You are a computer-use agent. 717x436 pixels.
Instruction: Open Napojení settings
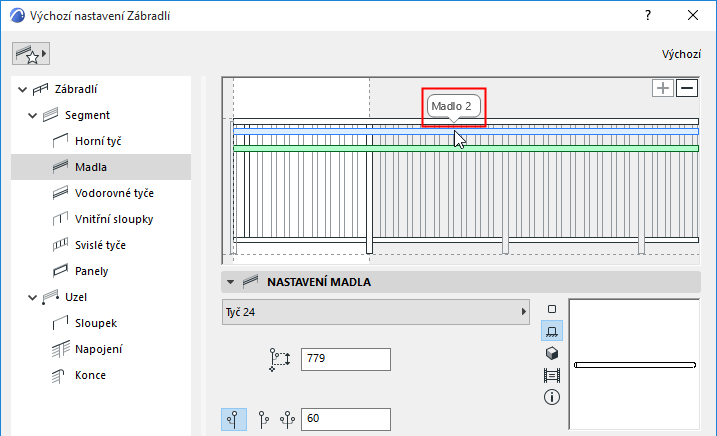(x=99, y=350)
